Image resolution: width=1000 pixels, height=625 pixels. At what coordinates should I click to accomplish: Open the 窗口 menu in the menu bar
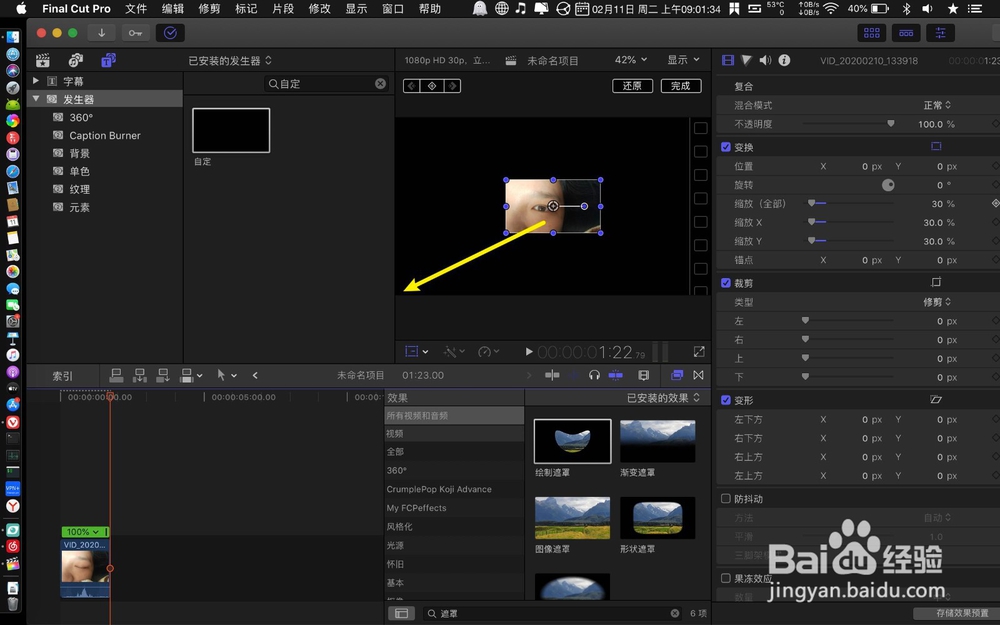point(392,9)
